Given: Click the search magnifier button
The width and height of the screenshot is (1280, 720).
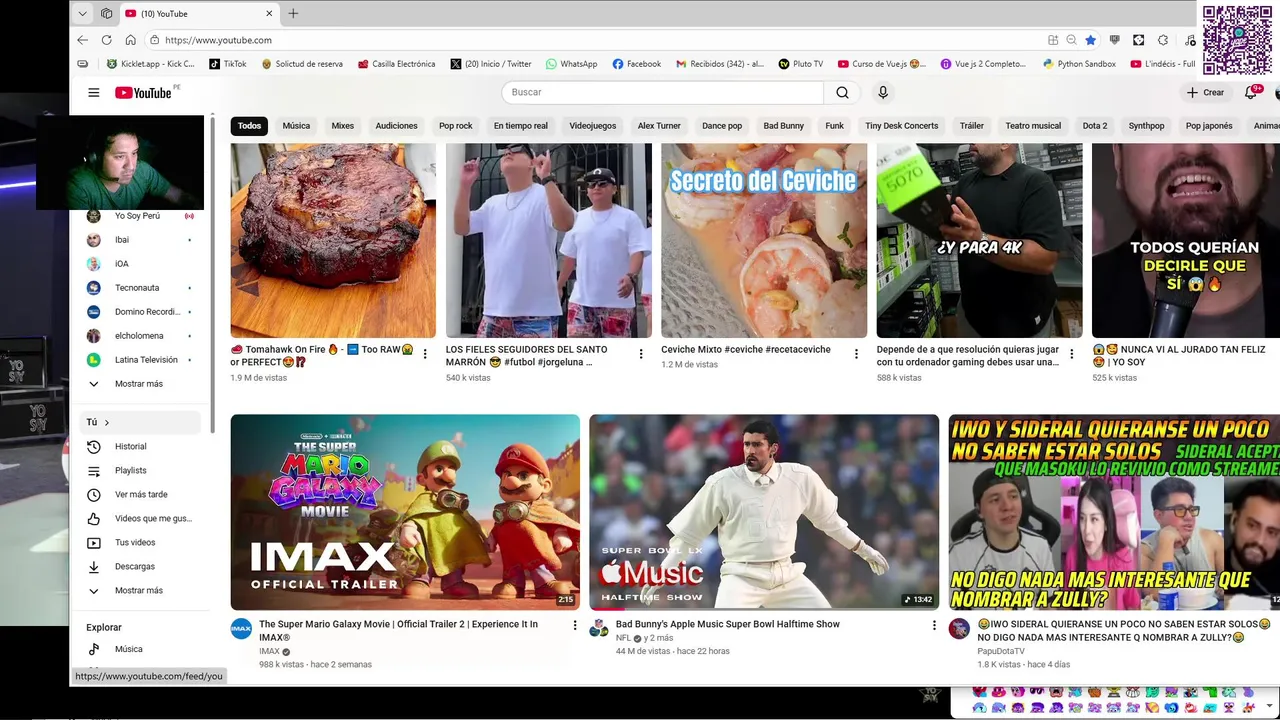Looking at the screenshot, I should (x=842, y=92).
